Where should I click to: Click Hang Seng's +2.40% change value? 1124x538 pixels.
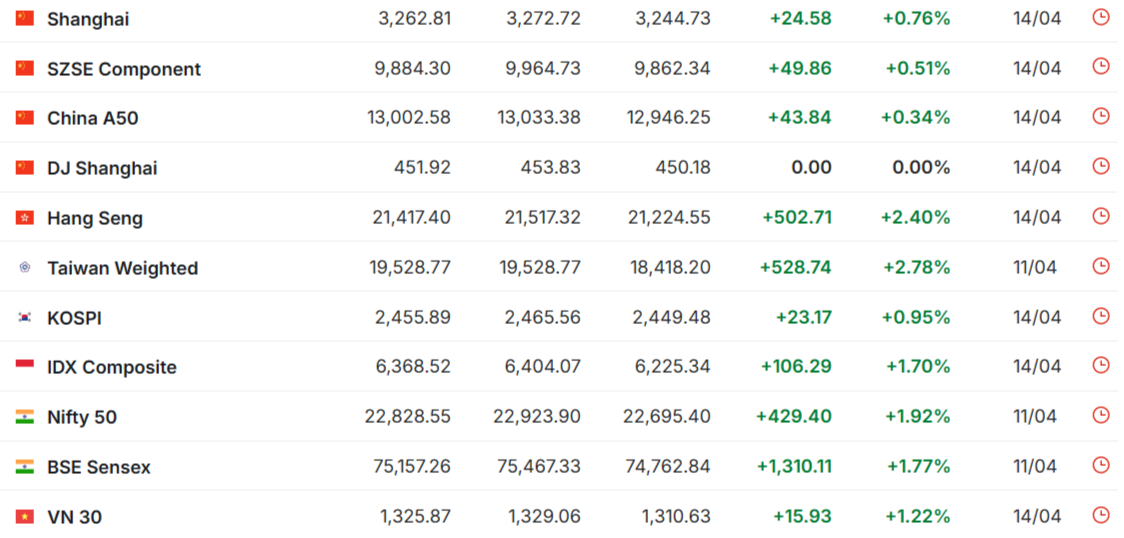(x=917, y=217)
